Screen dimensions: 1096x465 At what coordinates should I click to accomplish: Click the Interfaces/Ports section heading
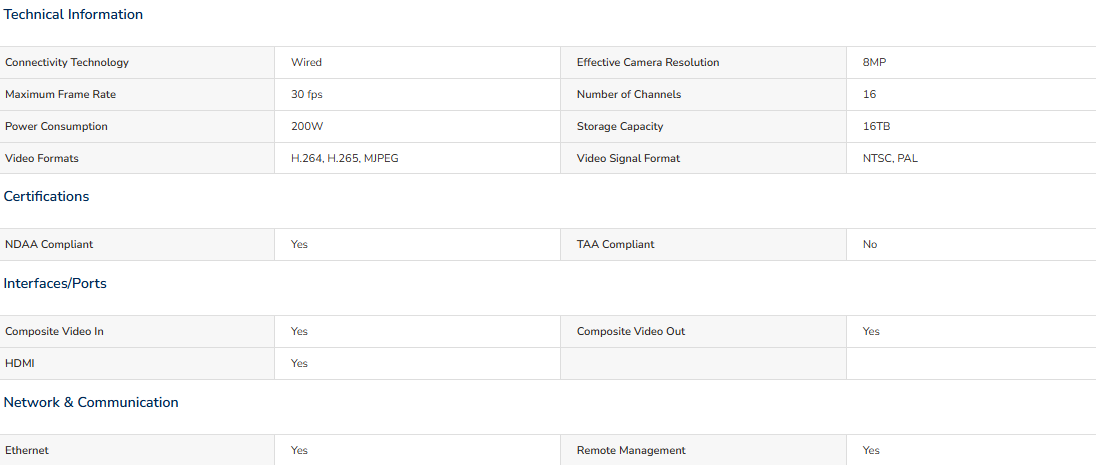[x=55, y=283]
